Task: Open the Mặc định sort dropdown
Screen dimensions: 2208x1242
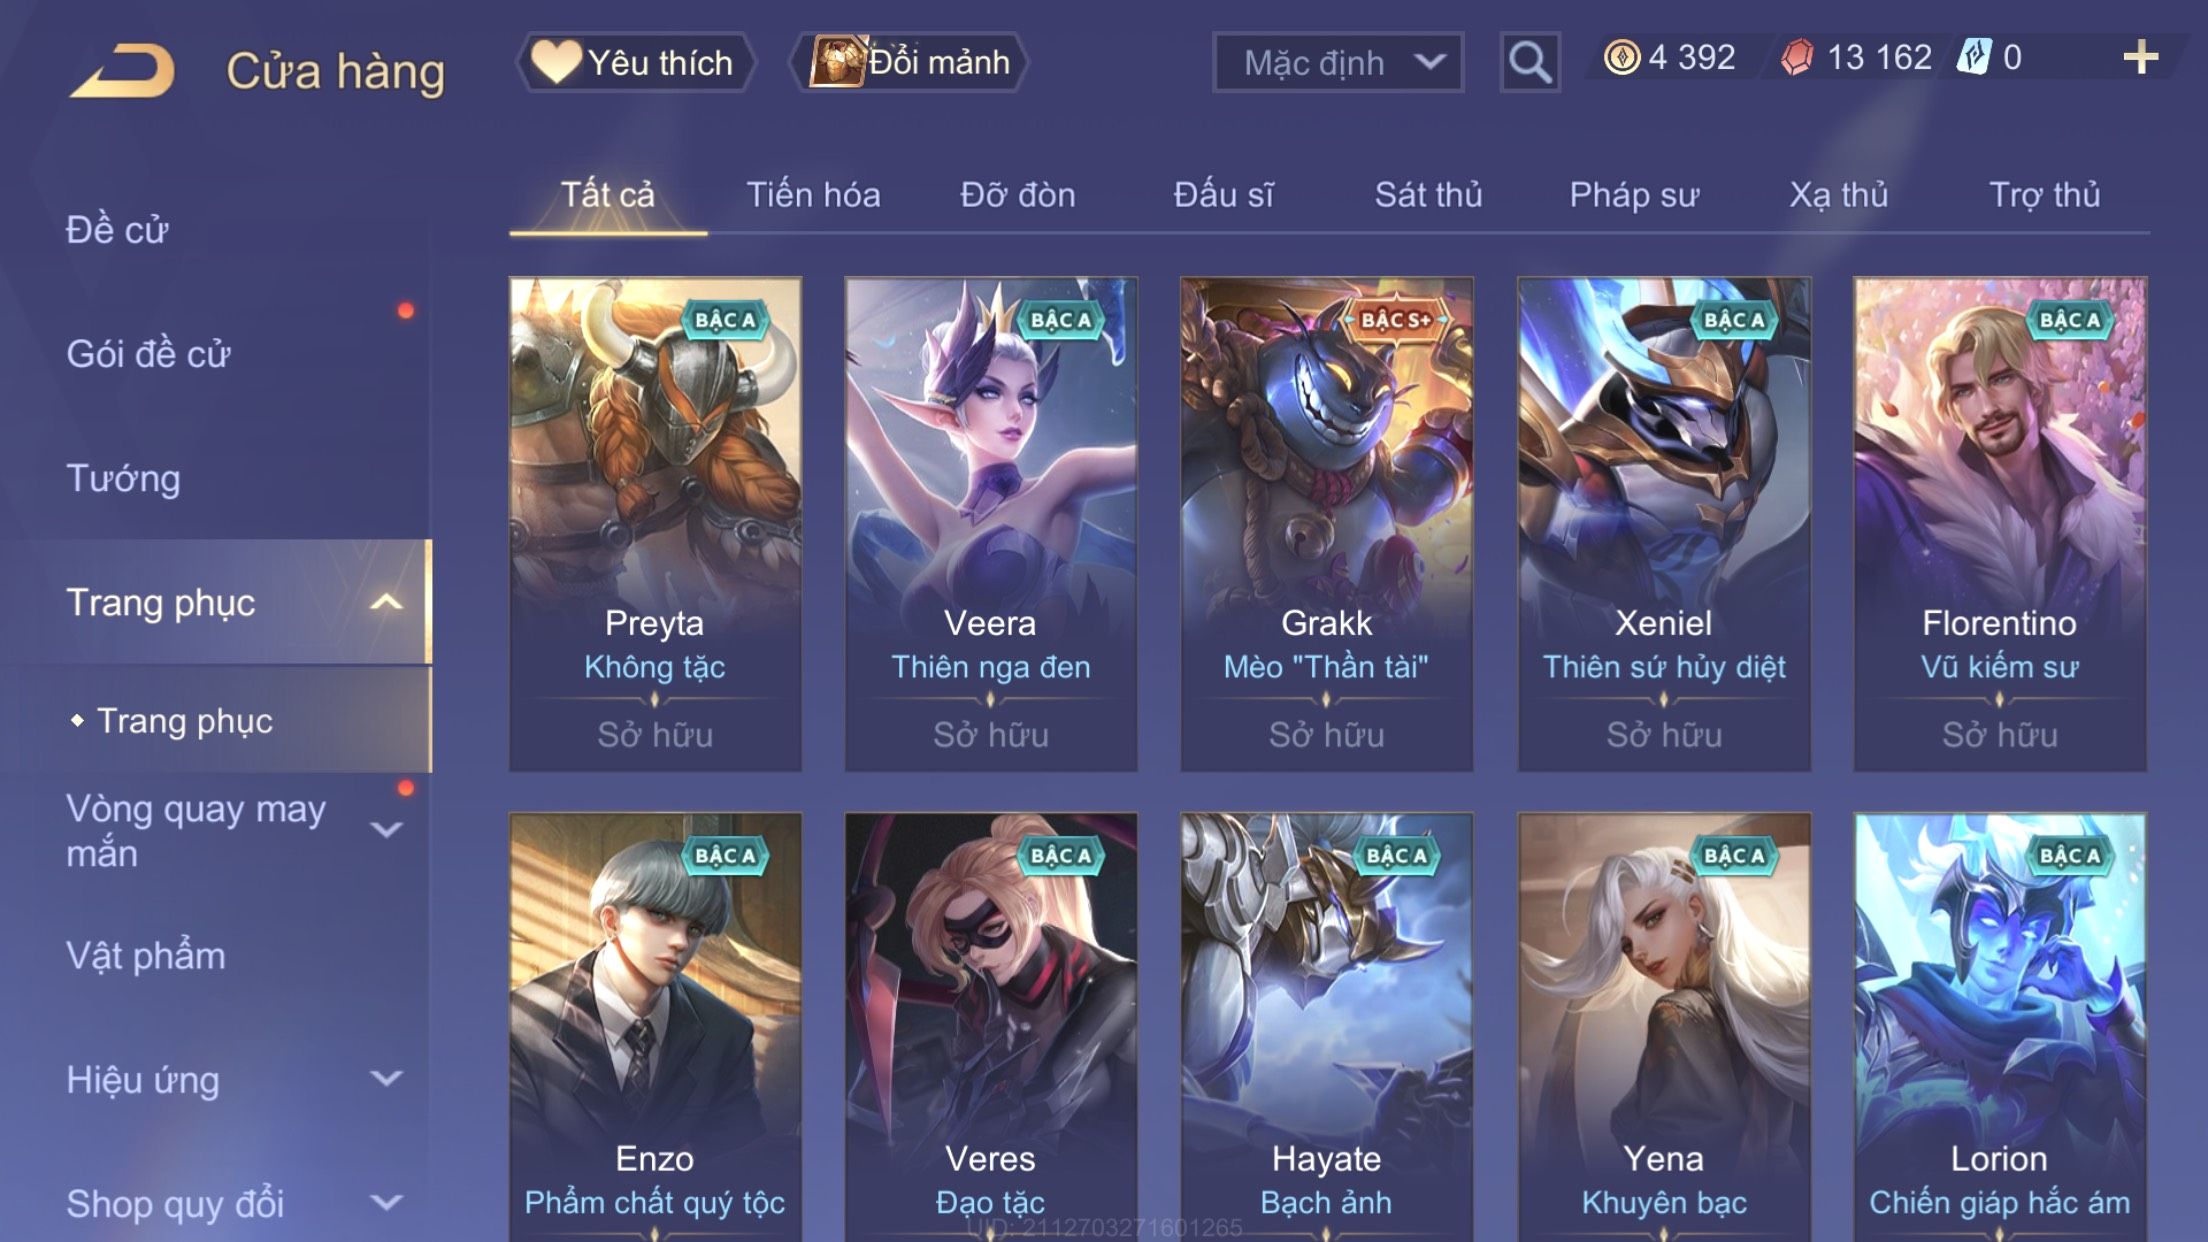Action: click(x=1338, y=62)
